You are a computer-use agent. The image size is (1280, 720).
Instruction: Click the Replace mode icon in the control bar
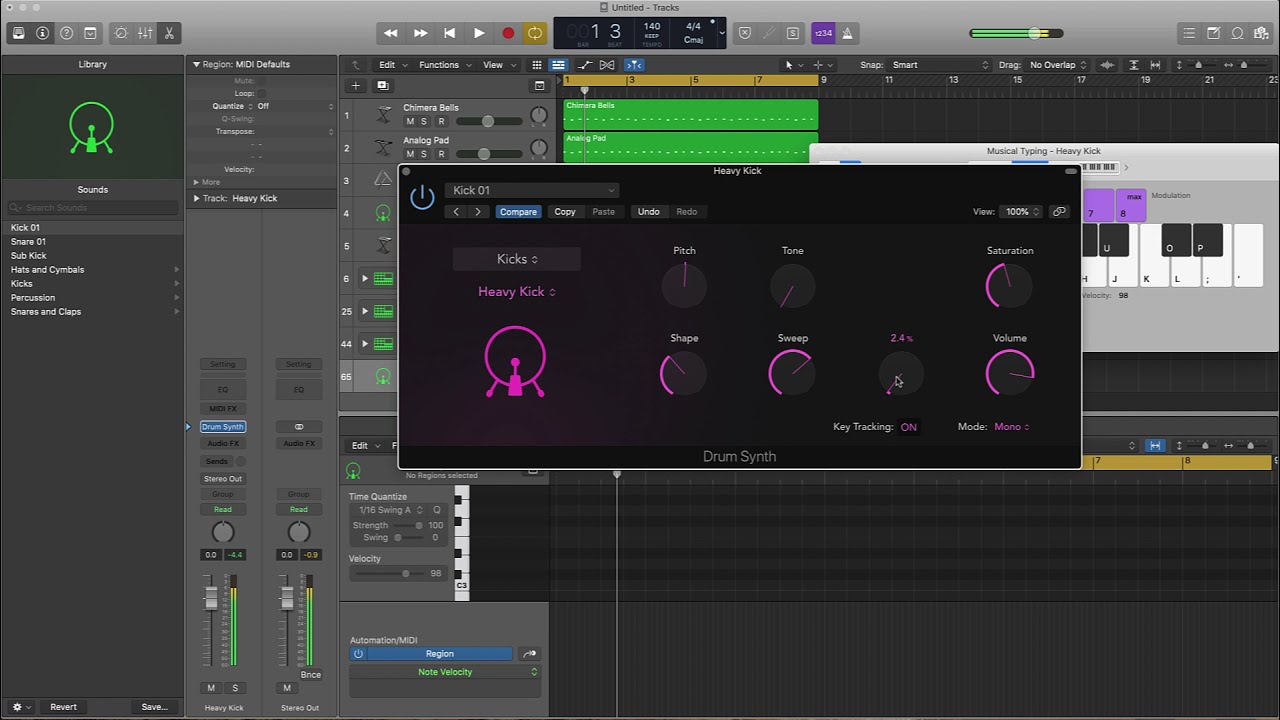click(x=745, y=33)
